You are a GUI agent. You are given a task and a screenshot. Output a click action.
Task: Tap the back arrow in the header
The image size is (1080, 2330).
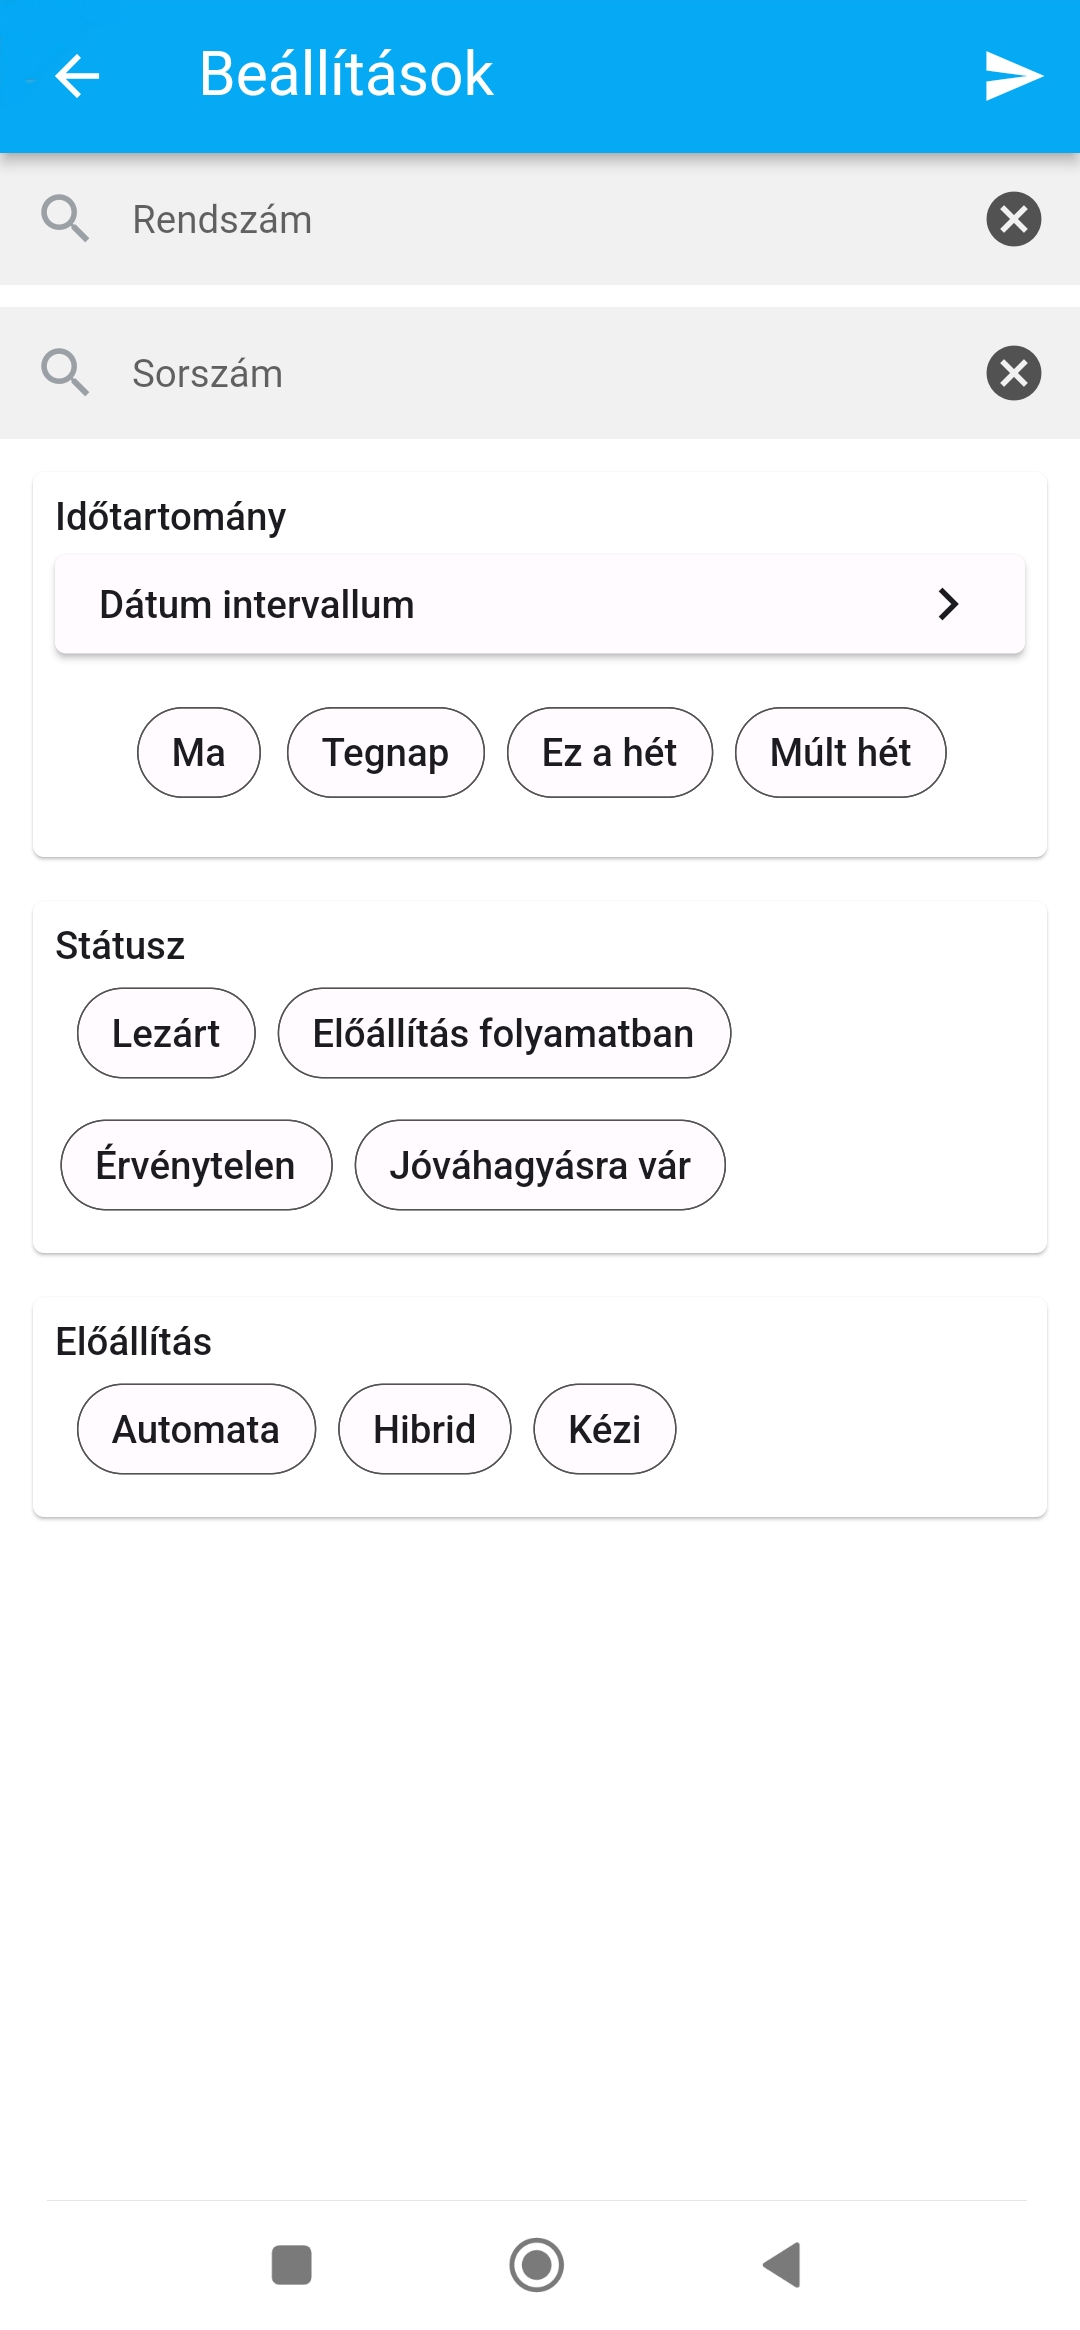tap(77, 76)
